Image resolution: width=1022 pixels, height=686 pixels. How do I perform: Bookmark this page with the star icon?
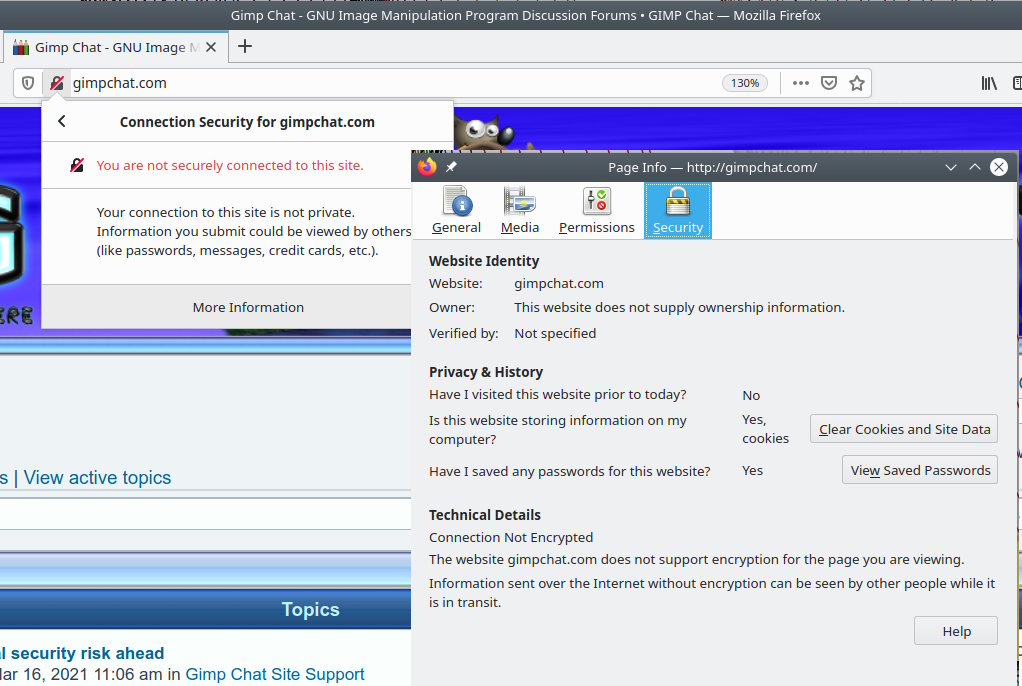pos(856,83)
